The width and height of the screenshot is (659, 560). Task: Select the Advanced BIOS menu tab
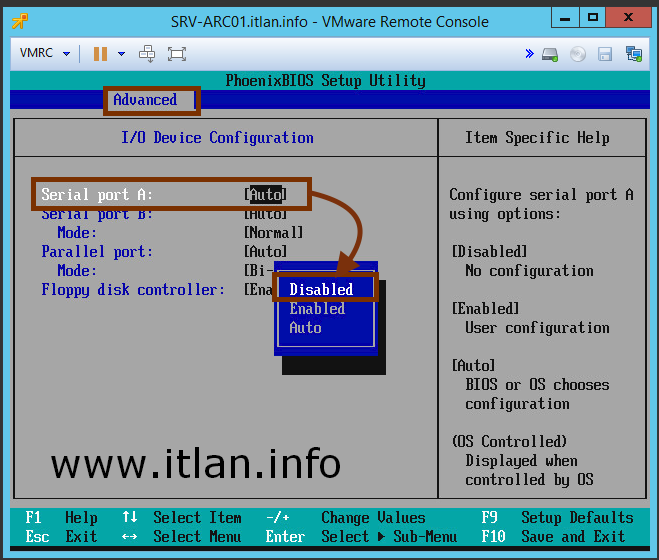coord(145,100)
